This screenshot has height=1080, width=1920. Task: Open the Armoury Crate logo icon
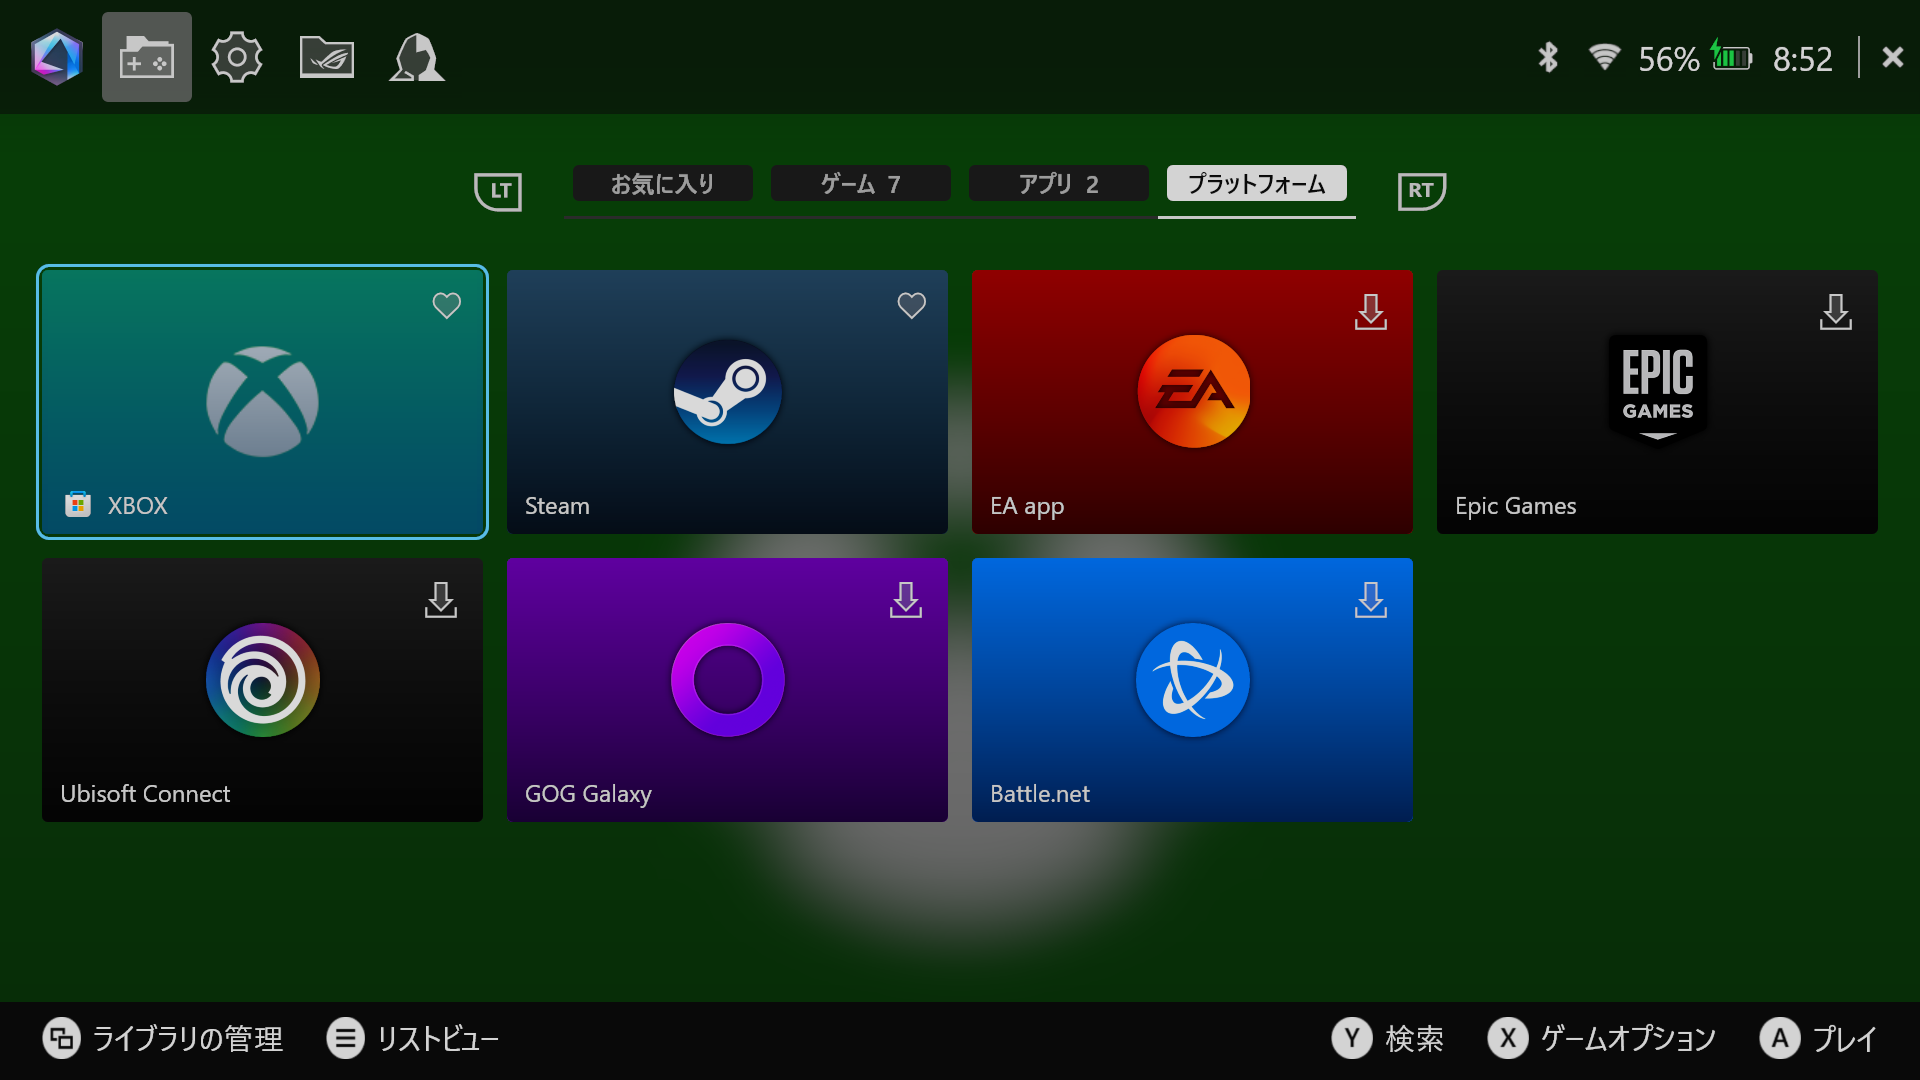coord(57,57)
